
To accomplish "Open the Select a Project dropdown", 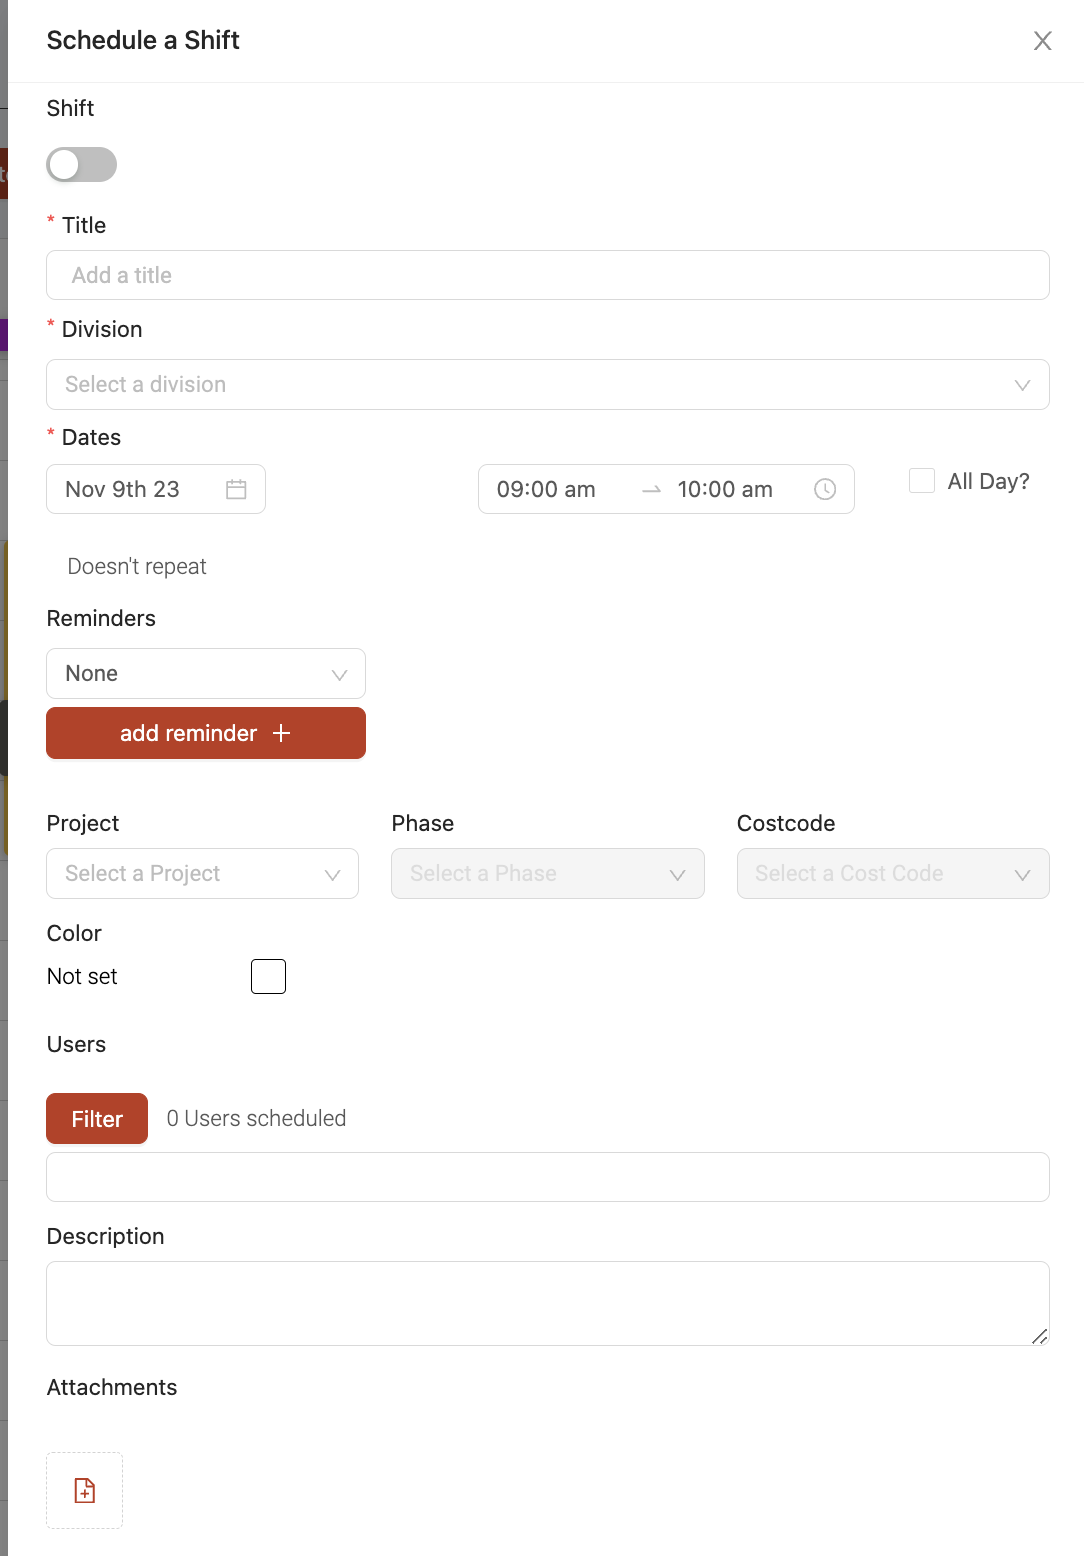I will (203, 874).
